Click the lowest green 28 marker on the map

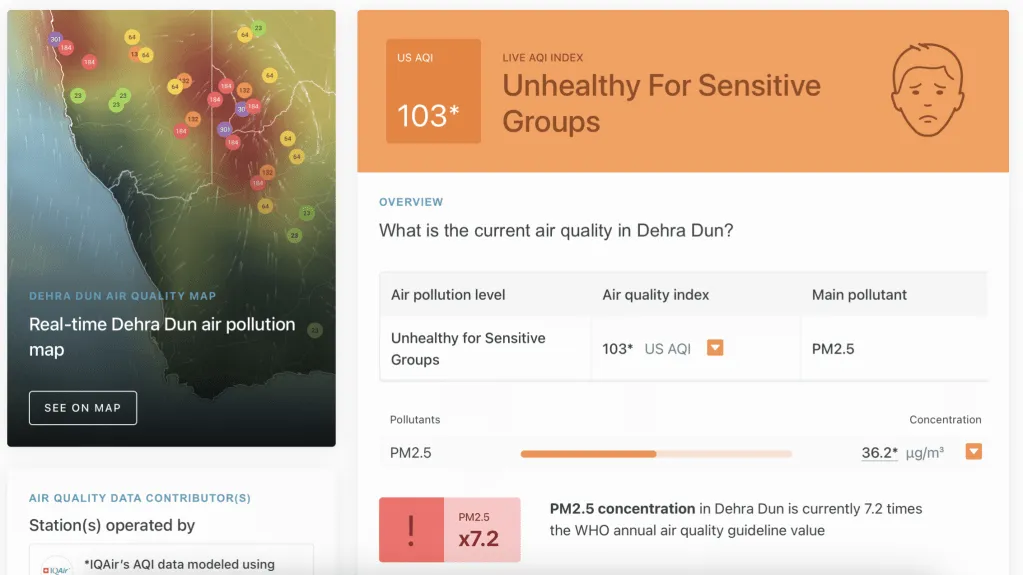point(294,235)
